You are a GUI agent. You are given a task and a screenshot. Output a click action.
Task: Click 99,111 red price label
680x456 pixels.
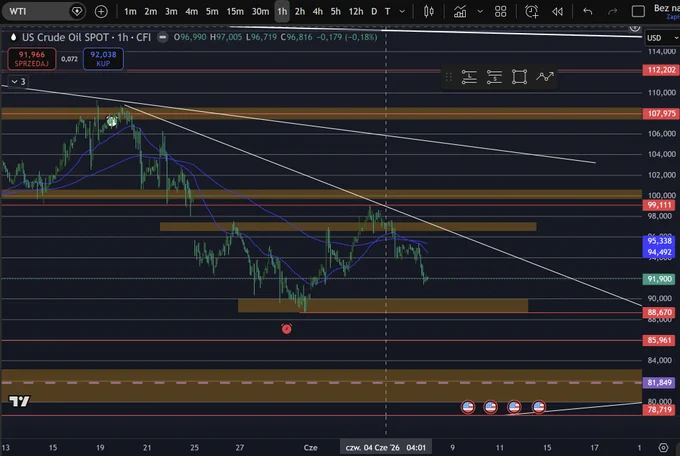click(x=659, y=205)
